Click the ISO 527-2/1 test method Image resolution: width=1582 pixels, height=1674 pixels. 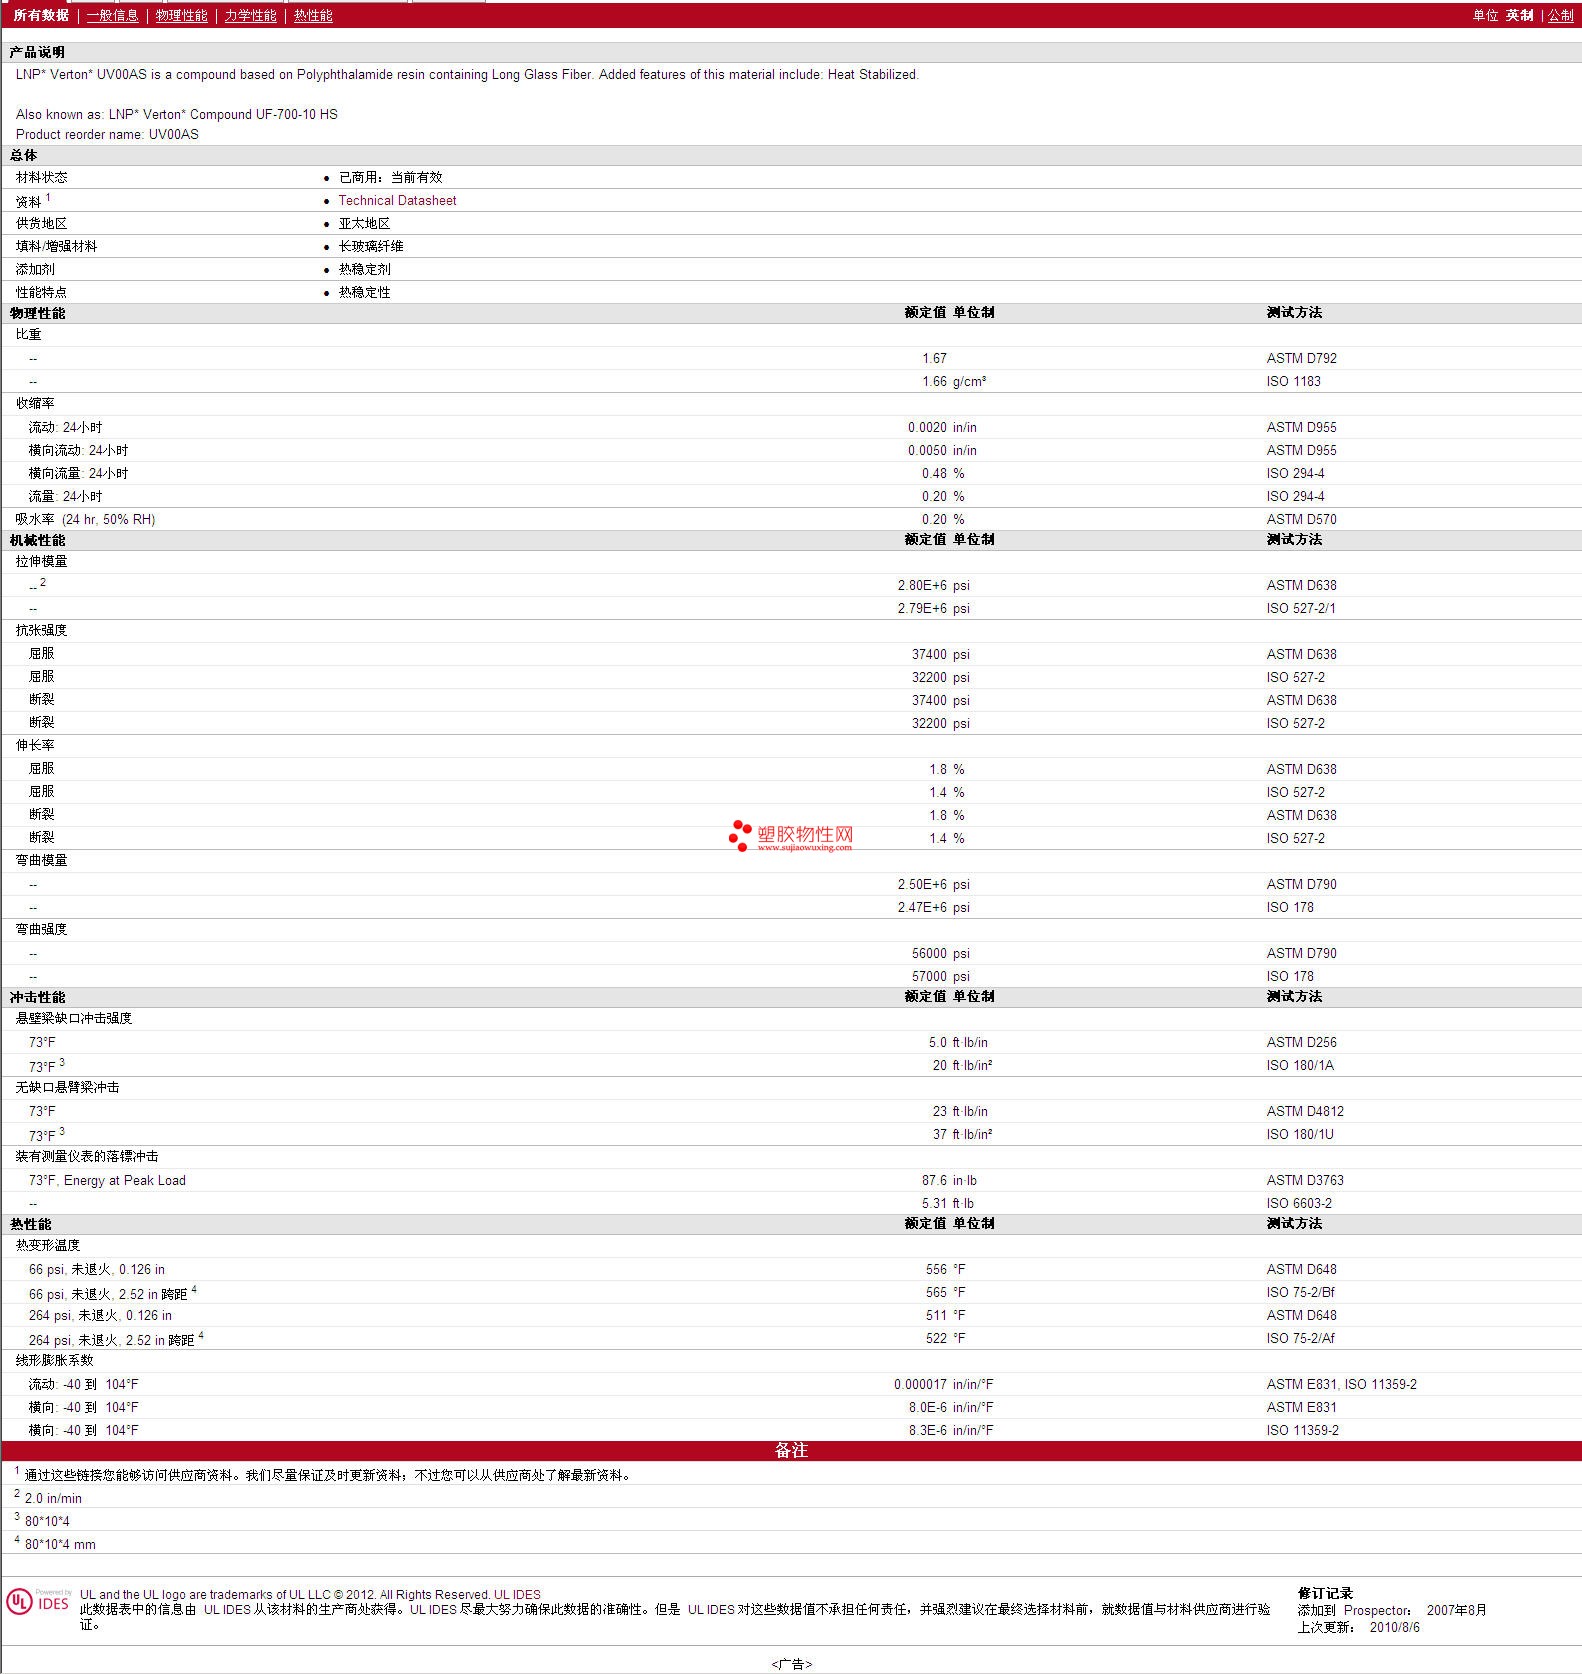[x=1301, y=608]
